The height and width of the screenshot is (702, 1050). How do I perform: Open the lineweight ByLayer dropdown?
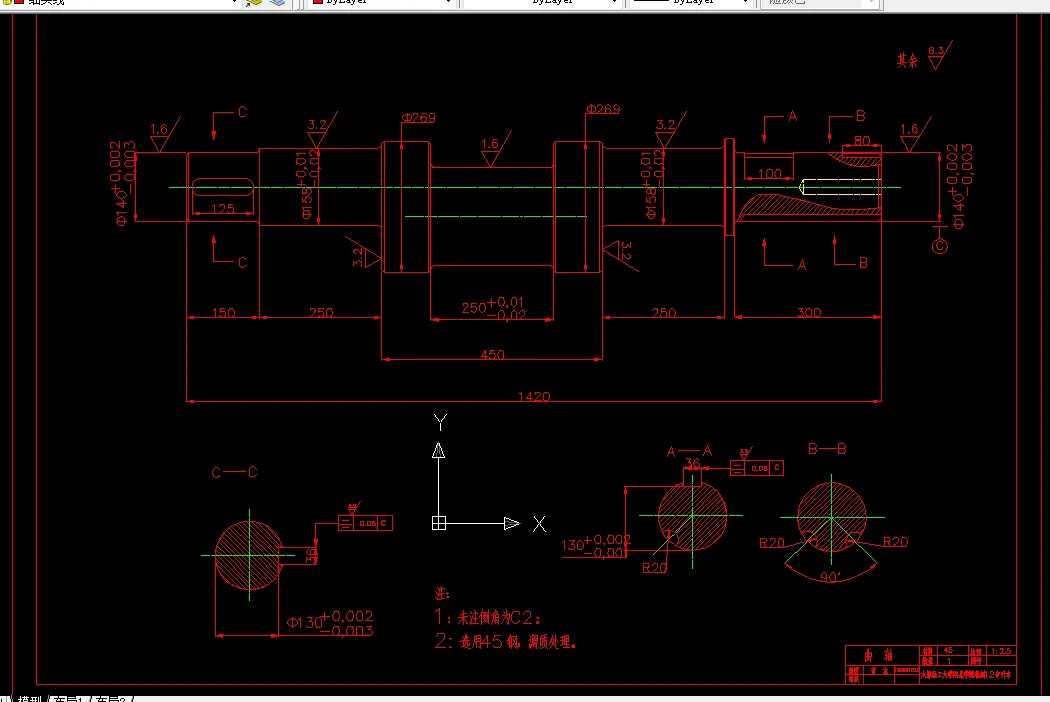(x=690, y=2)
